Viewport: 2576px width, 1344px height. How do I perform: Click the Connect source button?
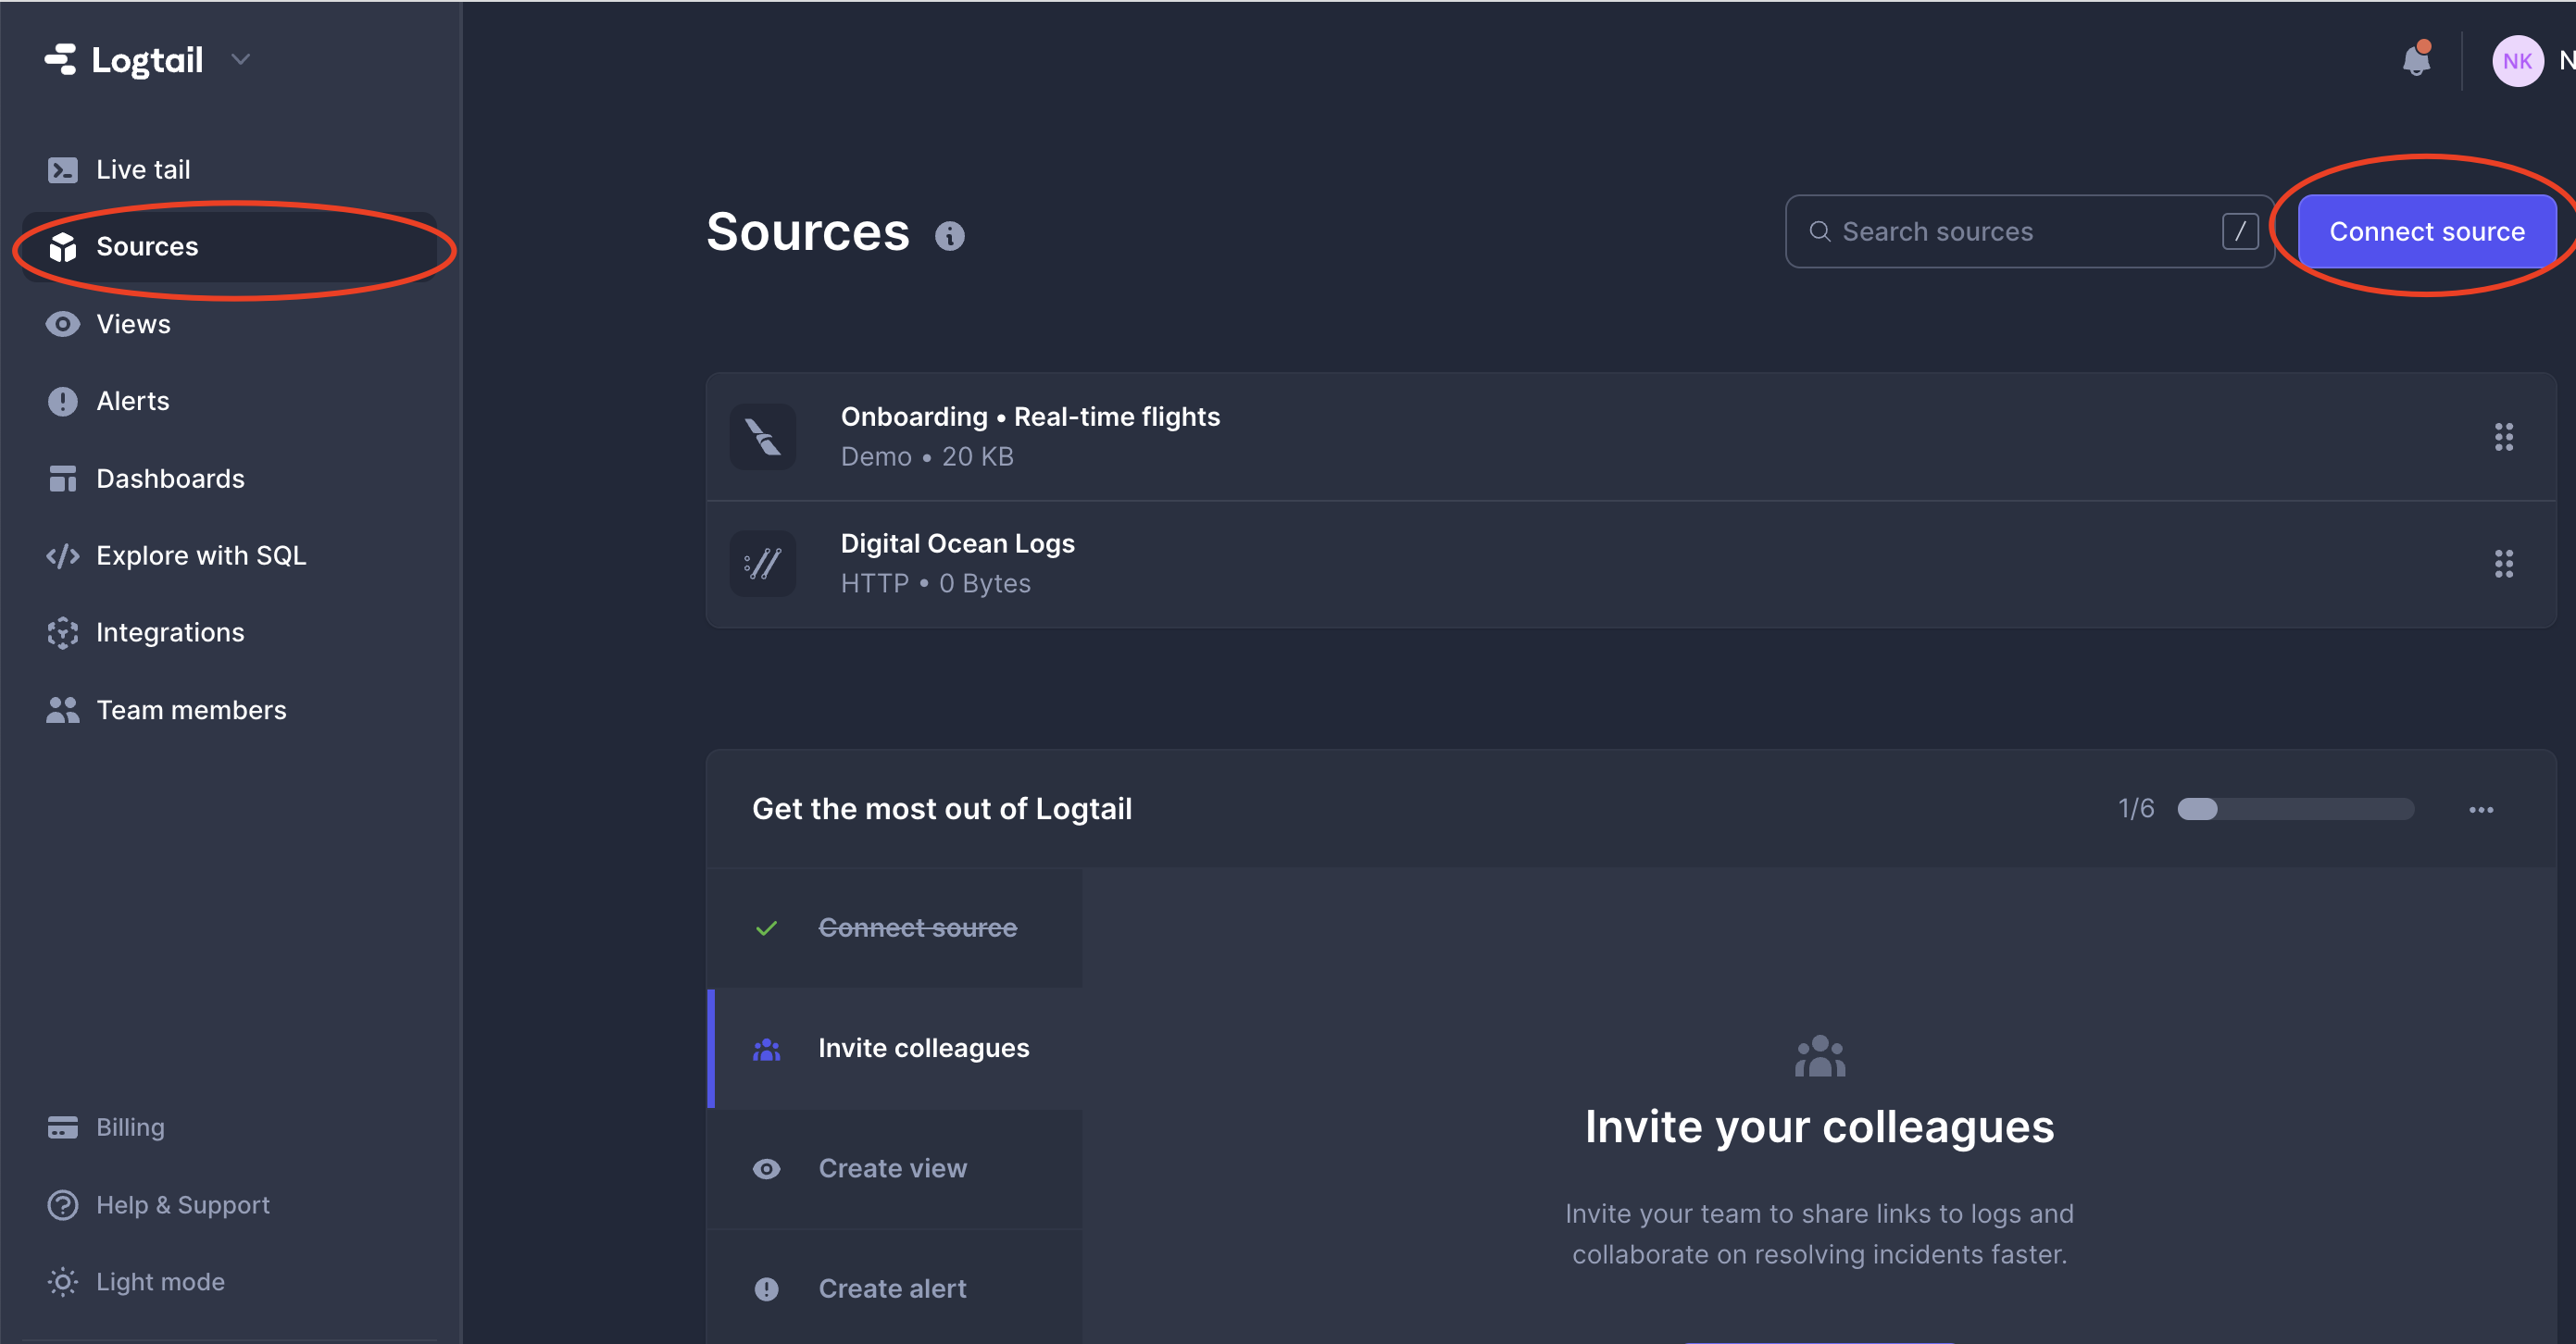point(2427,231)
